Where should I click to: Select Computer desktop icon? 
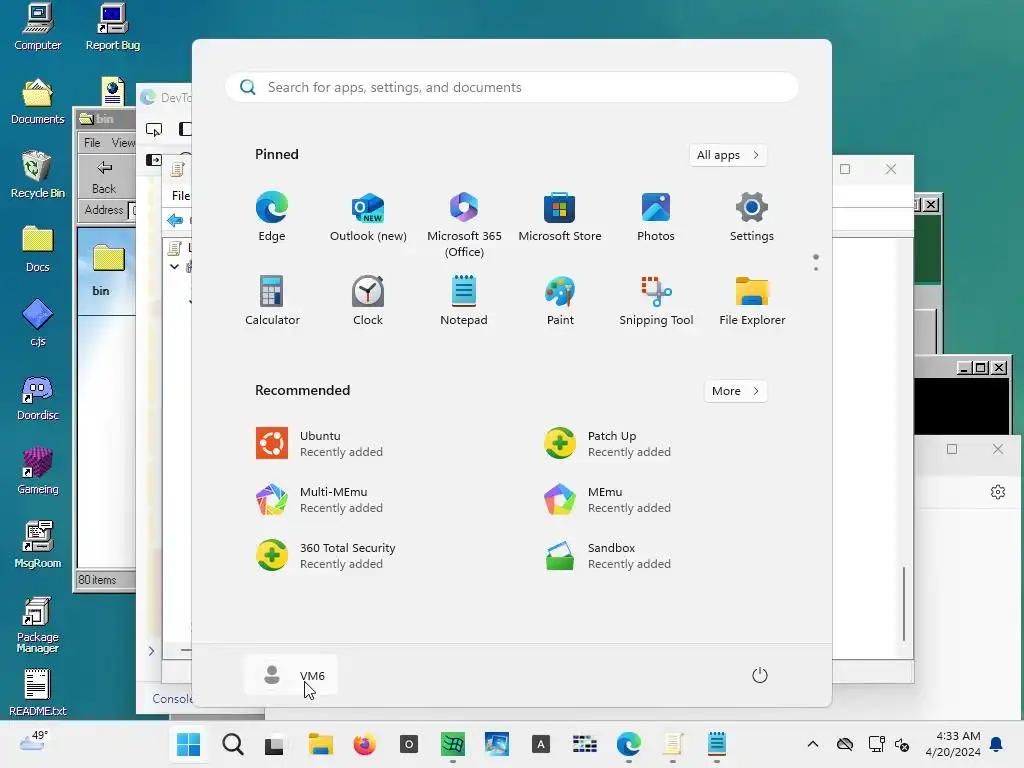pyautogui.click(x=37, y=27)
